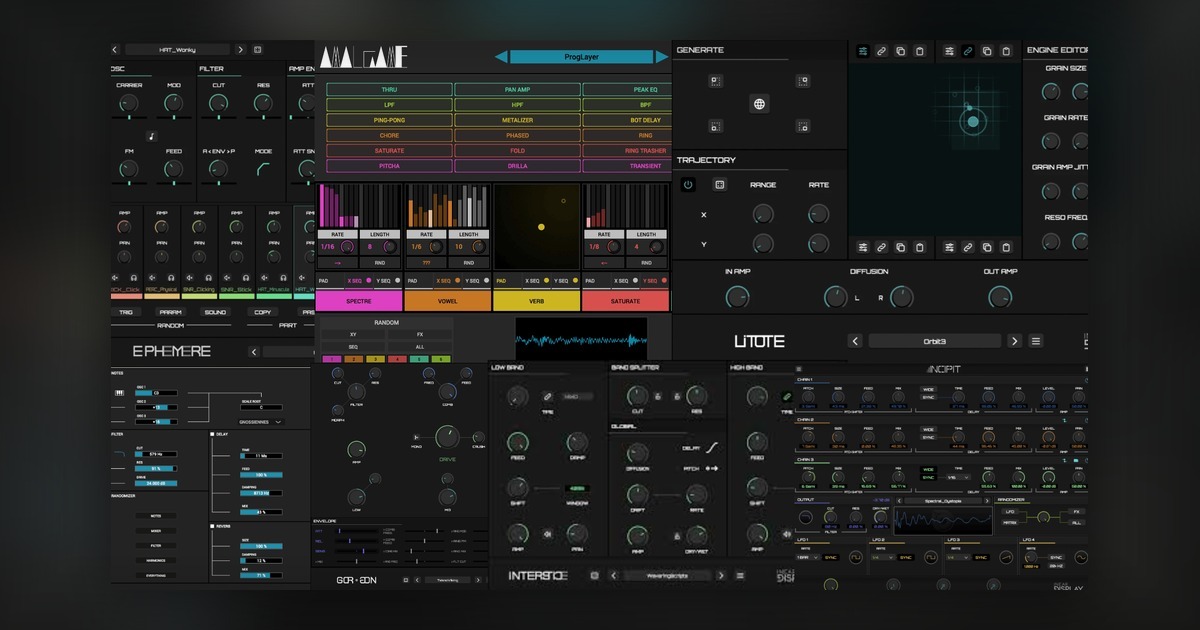Screen dimensions: 1200x630
Task: Click the DELAY curve icon in Interstice GLOBAL
Action: (x=714, y=447)
